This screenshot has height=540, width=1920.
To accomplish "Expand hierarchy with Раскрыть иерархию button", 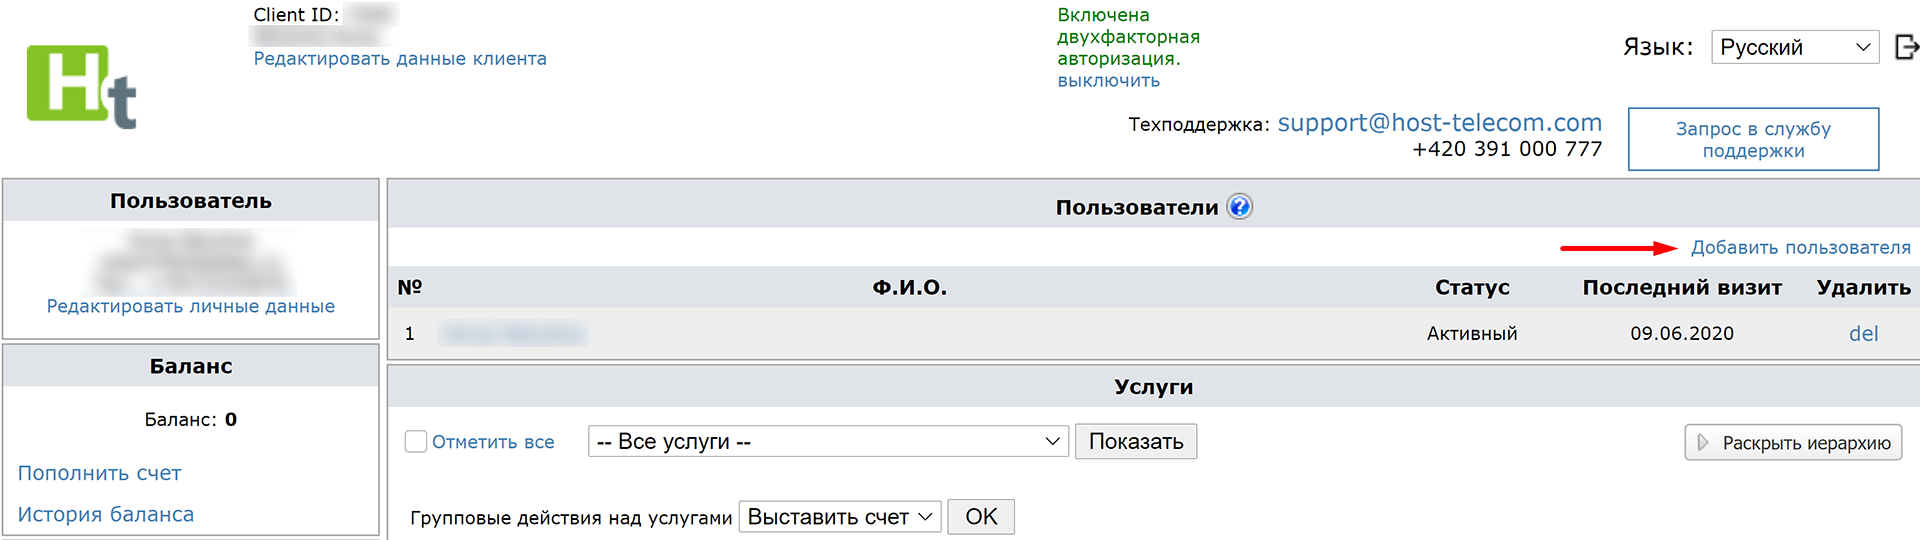I will [1793, 442].
